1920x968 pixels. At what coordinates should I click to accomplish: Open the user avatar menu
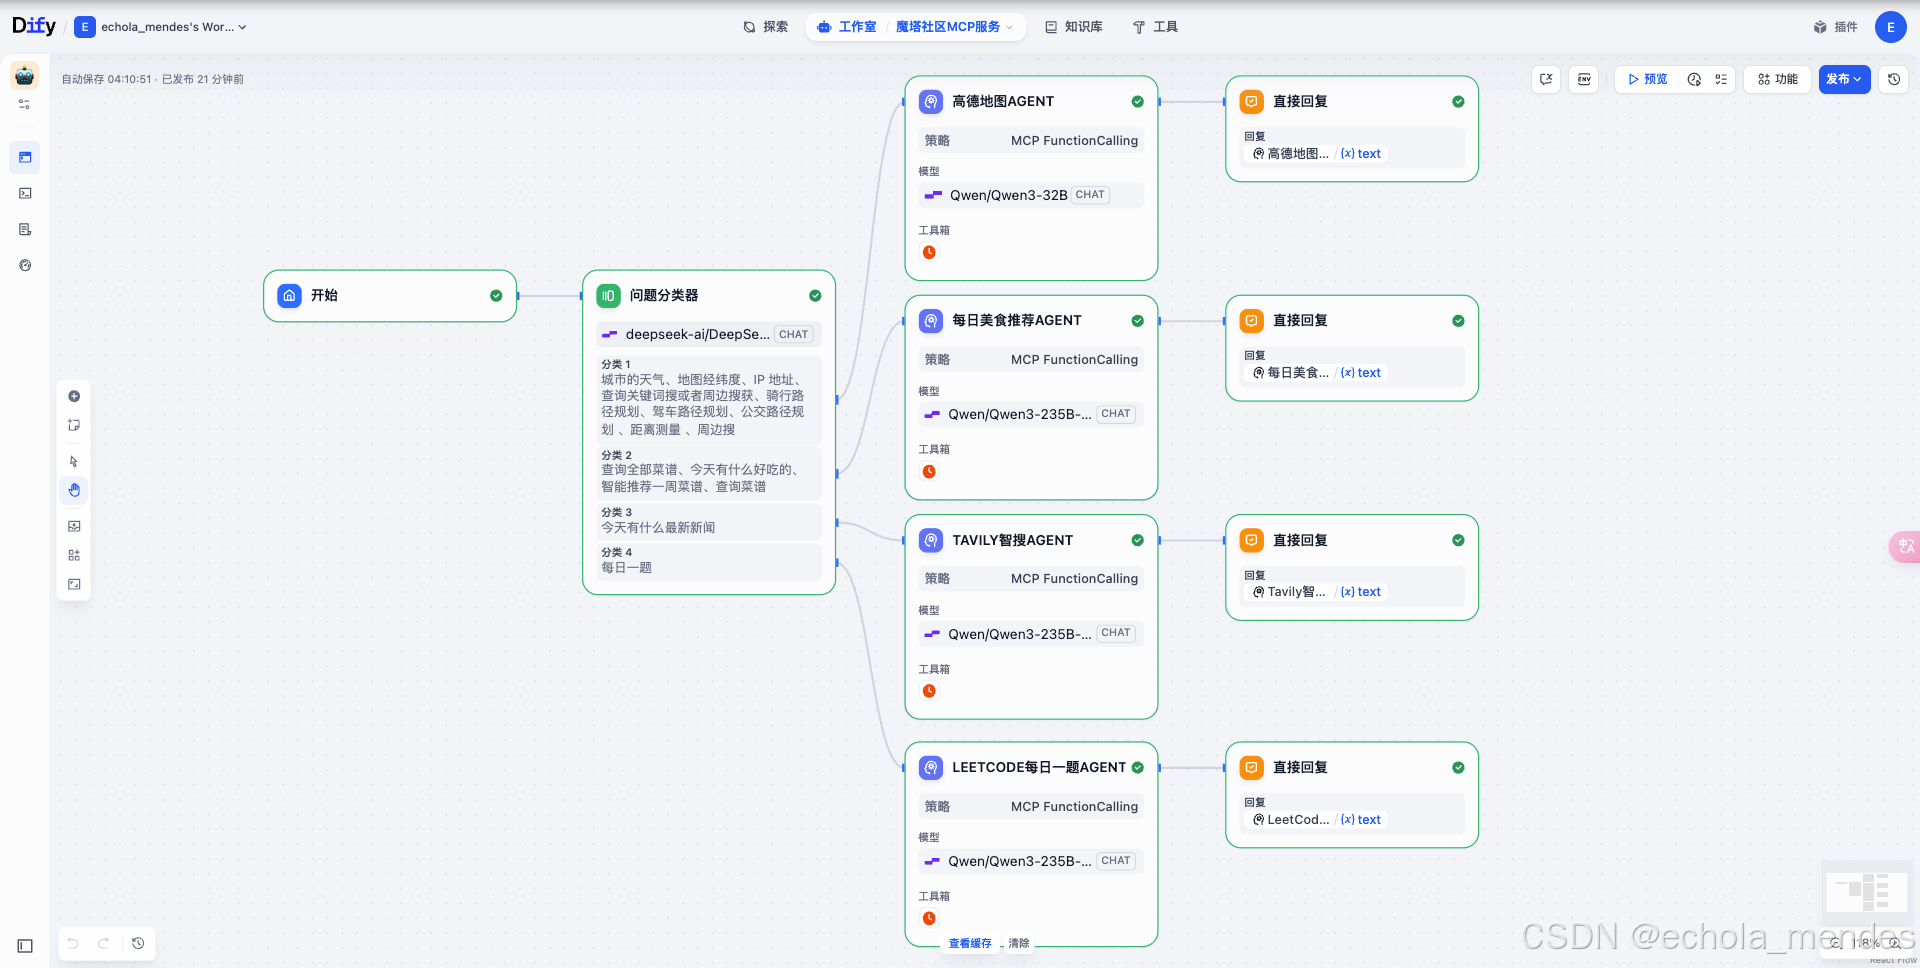coord(1890,27)
